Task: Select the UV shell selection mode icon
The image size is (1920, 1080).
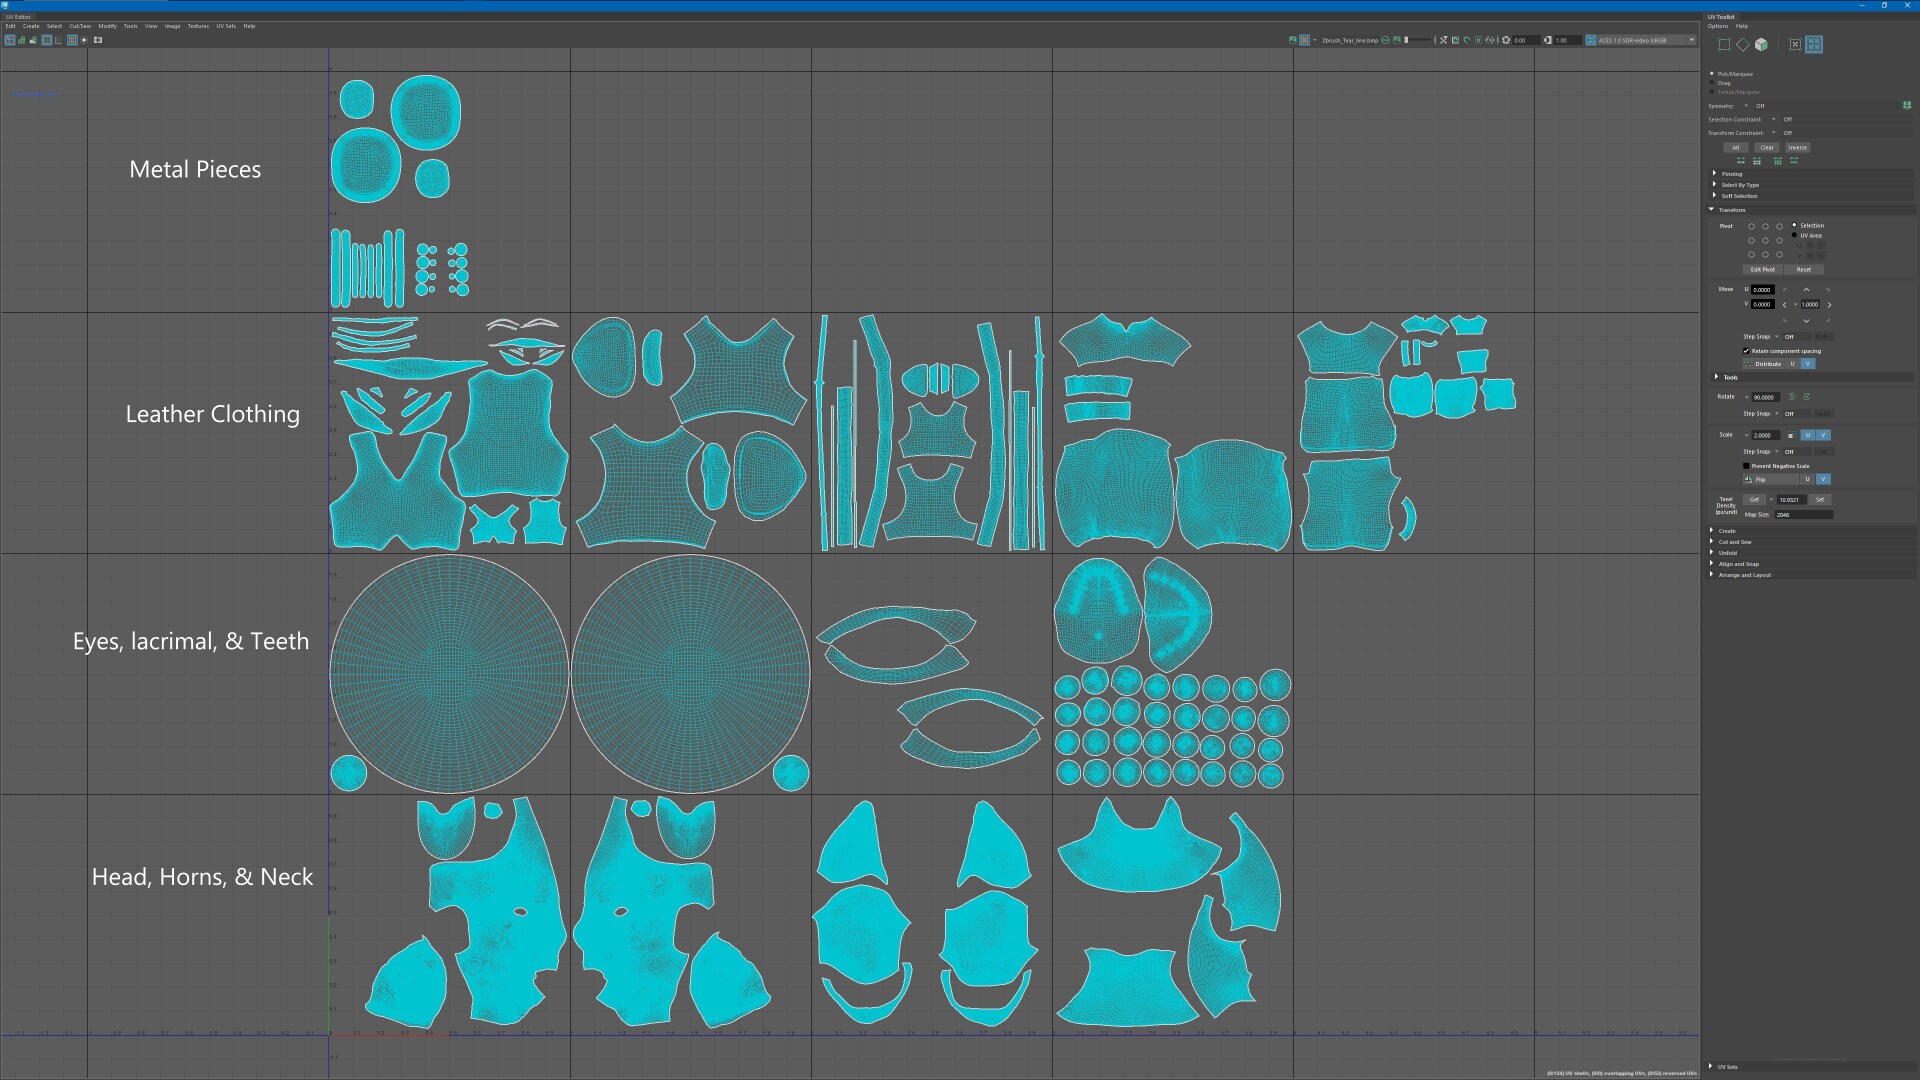Action: point(1814,44)
